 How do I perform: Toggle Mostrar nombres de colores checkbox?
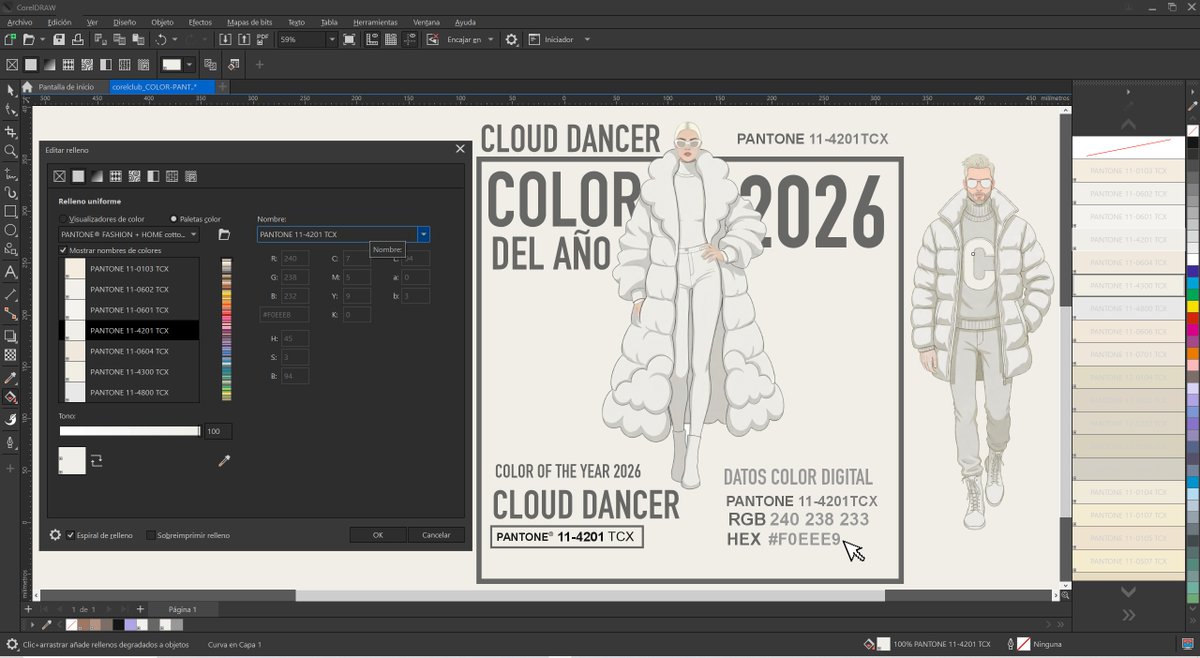[63, 250]
